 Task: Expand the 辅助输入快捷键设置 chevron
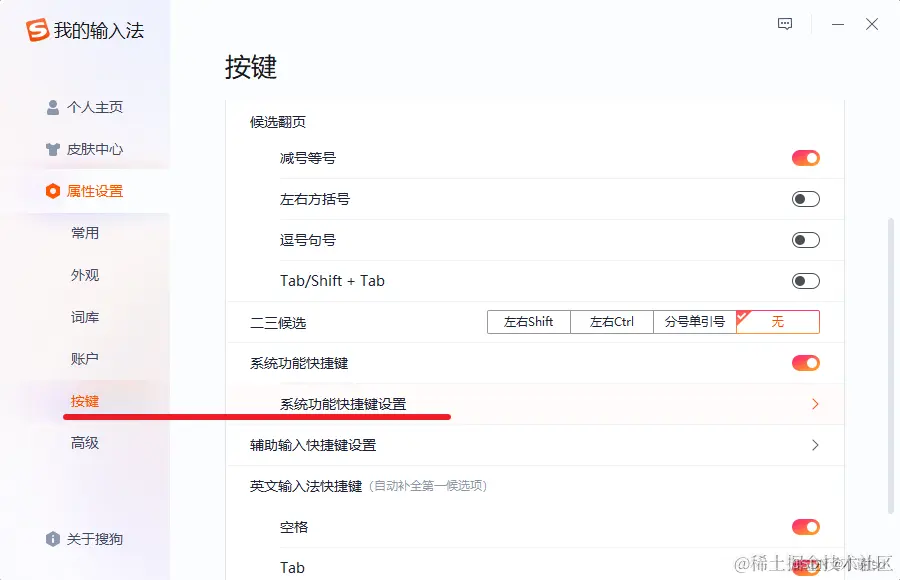coord(815,445)
